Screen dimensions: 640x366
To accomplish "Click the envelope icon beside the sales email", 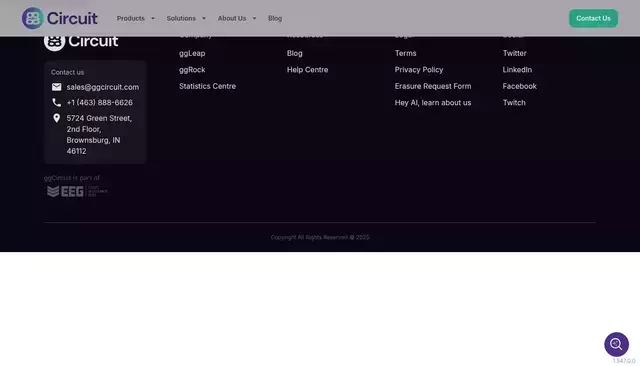I will click(x=57, y=87).
